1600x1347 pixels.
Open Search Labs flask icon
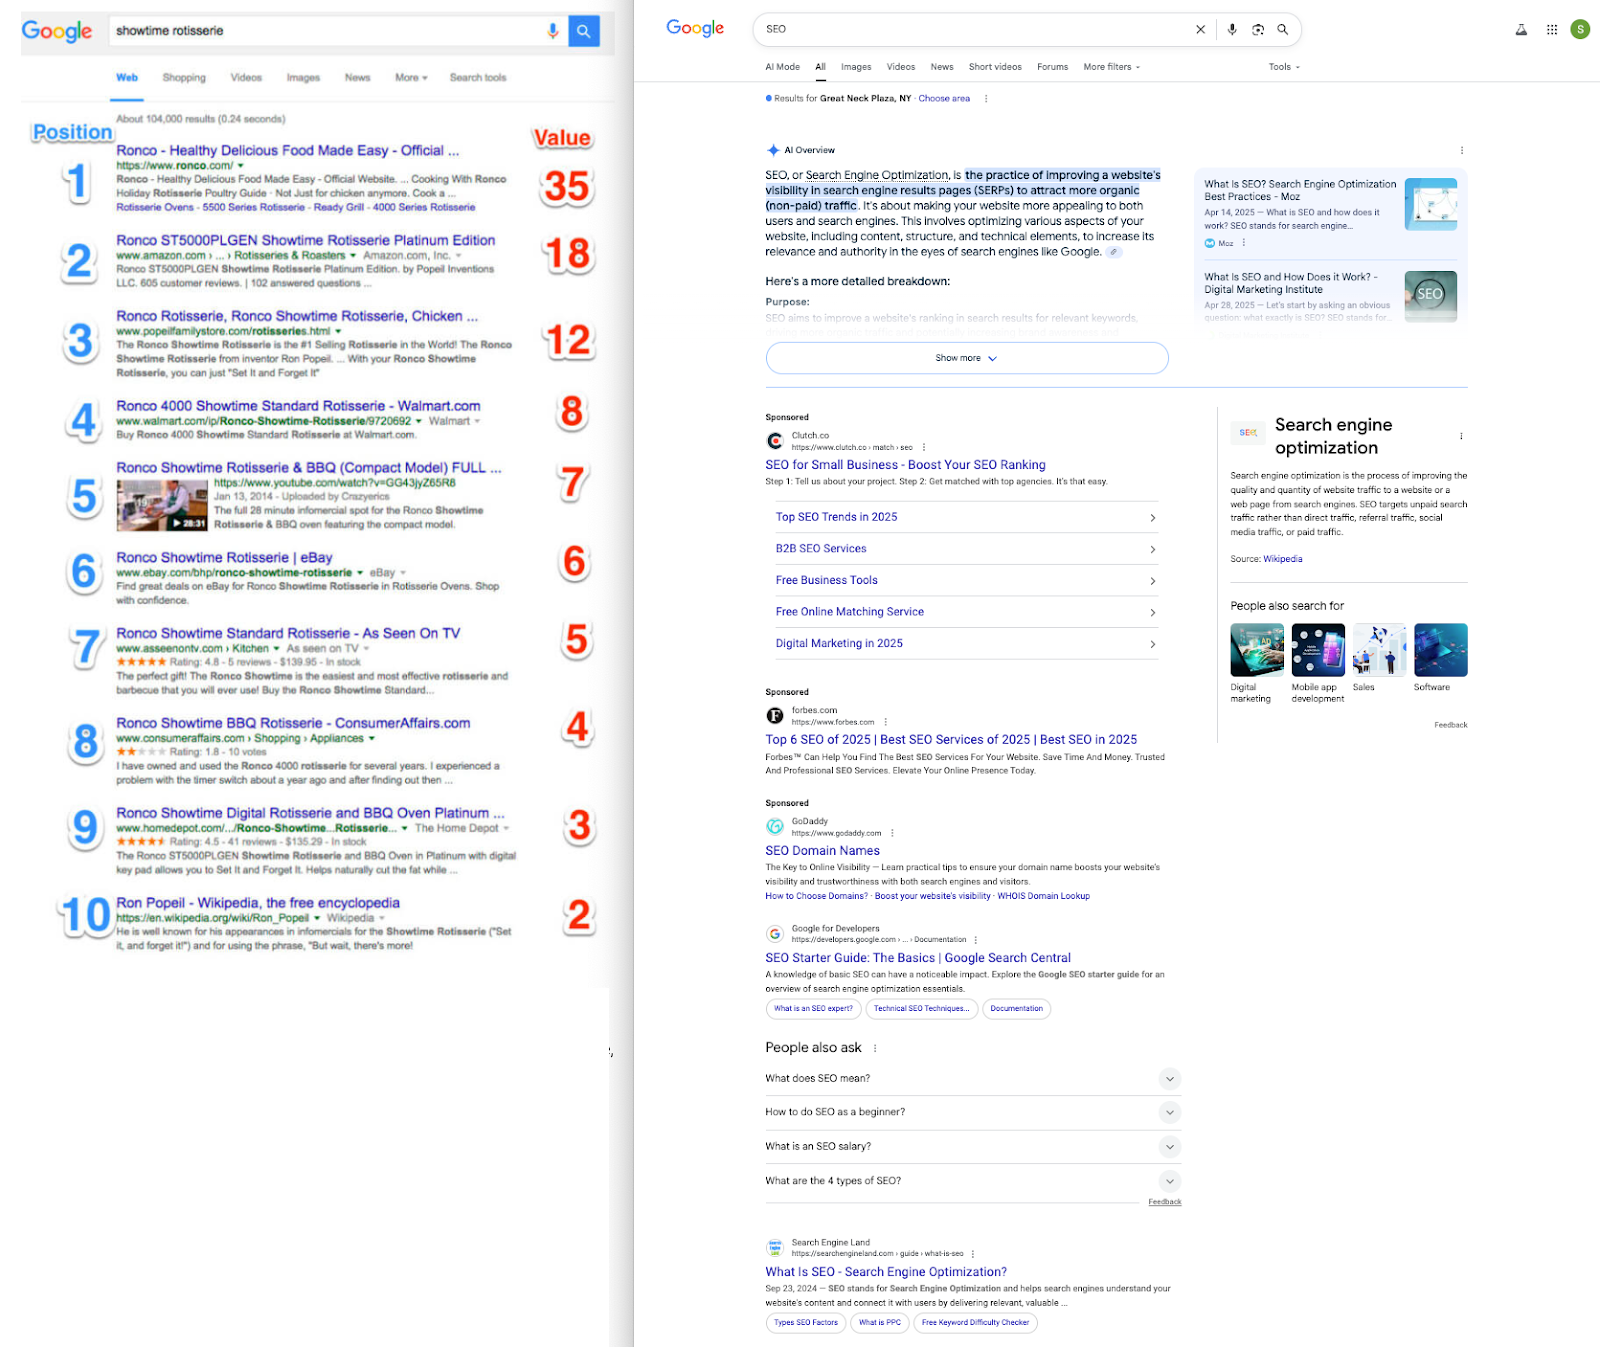[x=1521, y=30]
